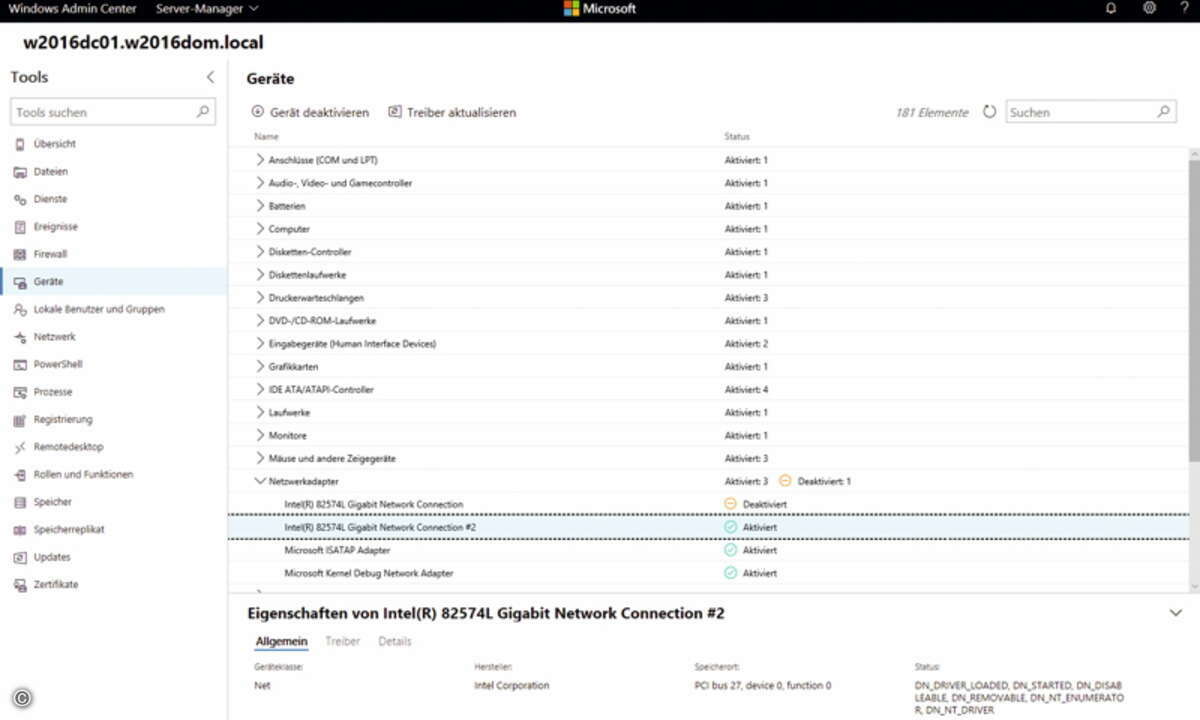Click Gerät deaktivieren
Image resolution: width=1200 pixels, height=720 pixels.
point(310,113)
